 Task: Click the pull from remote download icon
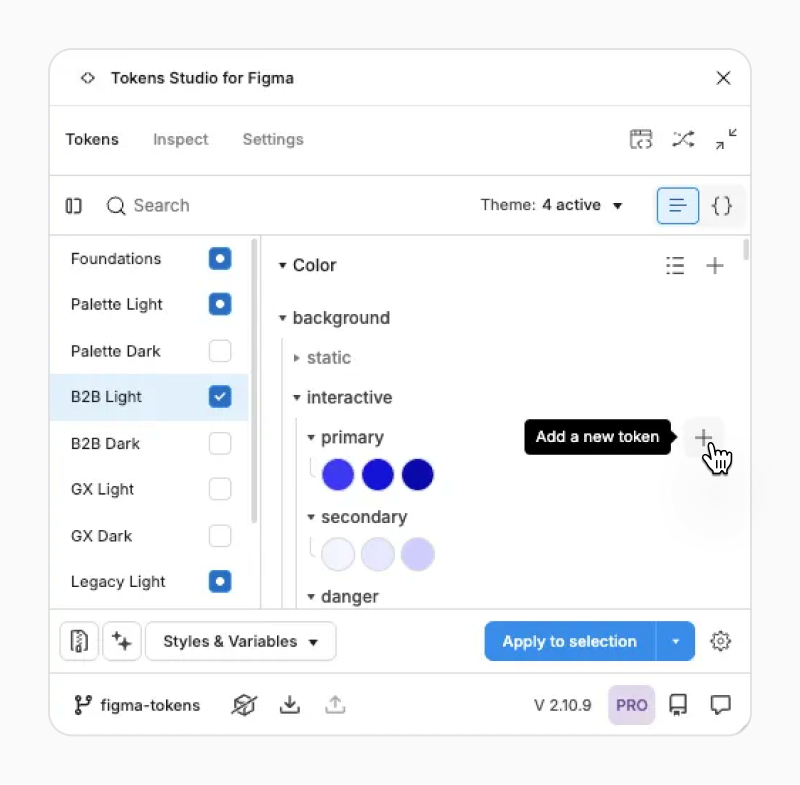tap(290, 705)
